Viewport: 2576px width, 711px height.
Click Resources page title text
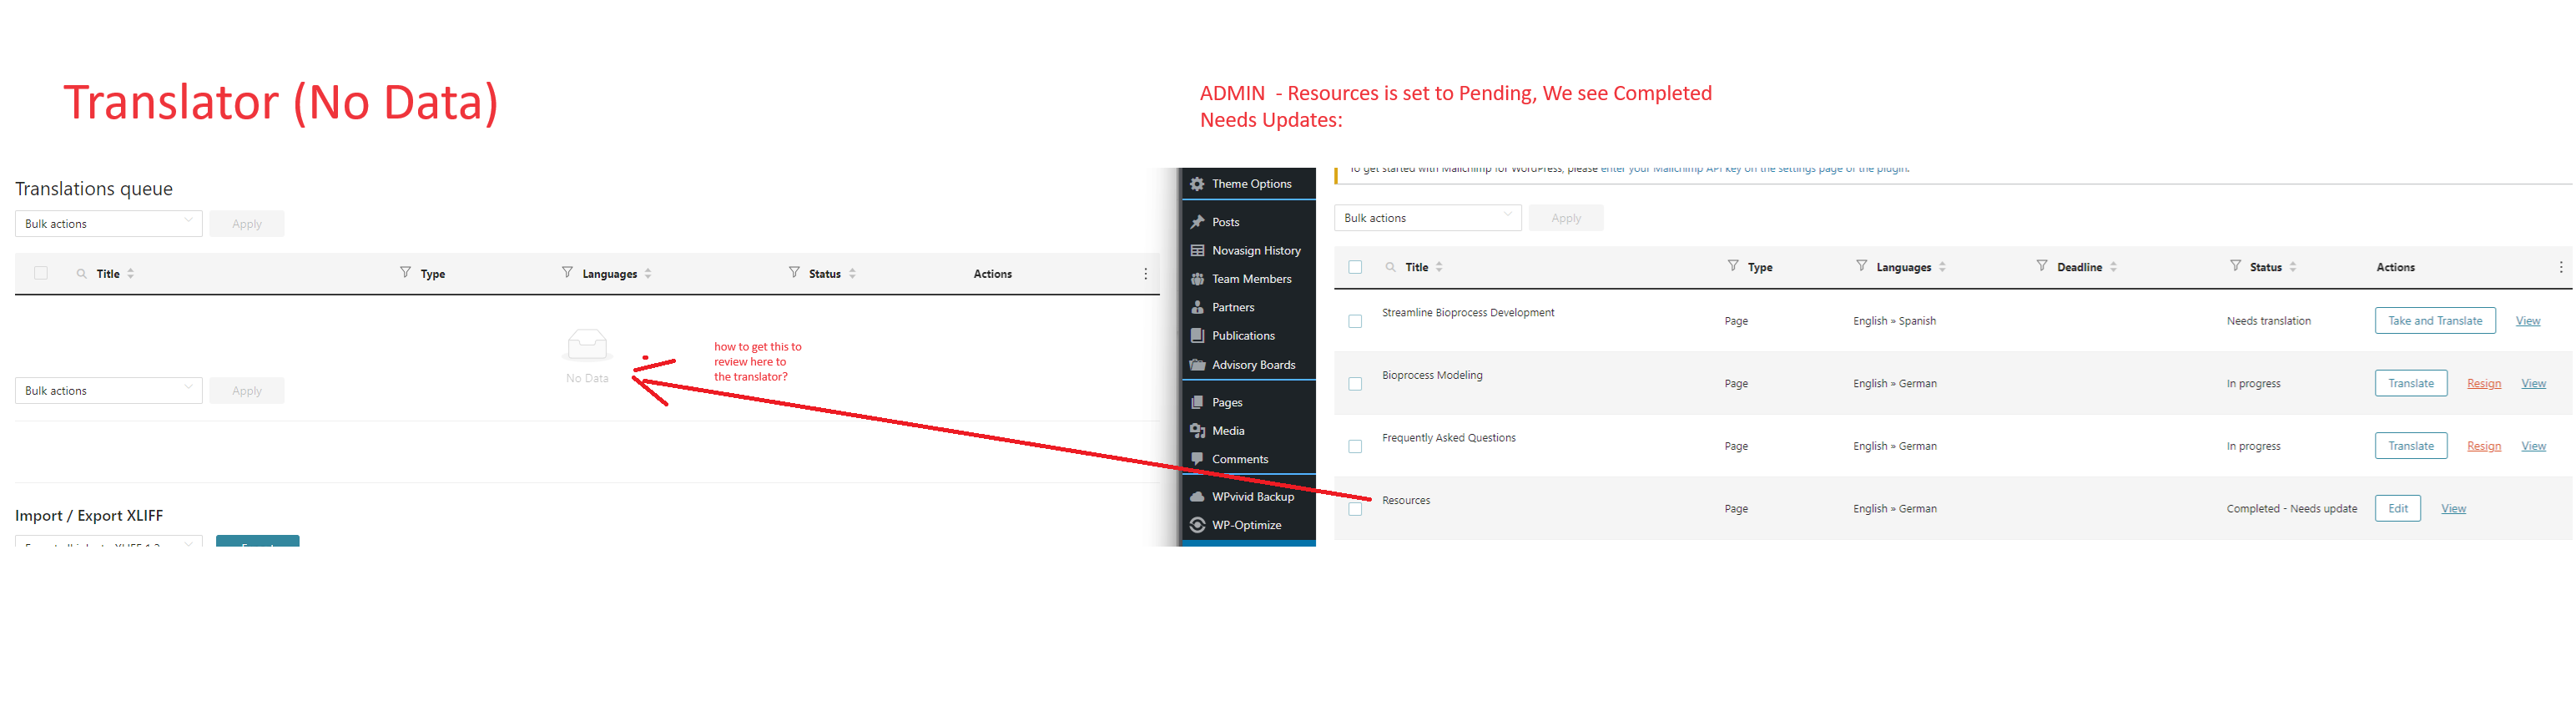tap(1406, 501)
